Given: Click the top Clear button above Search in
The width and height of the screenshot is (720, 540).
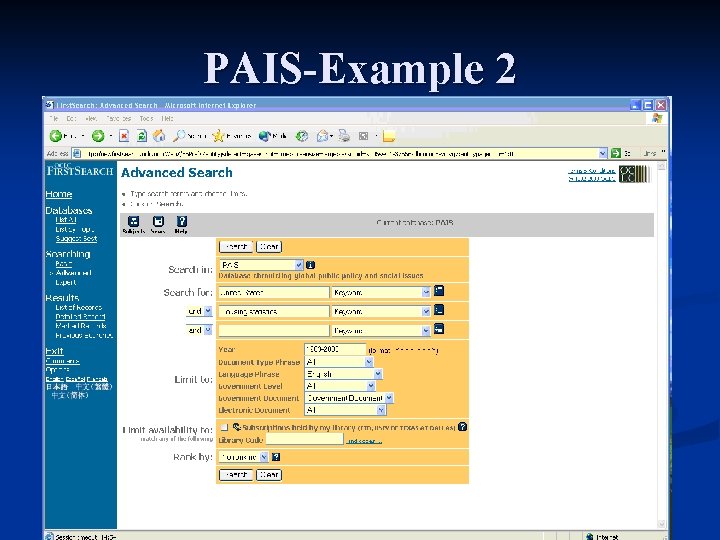Looking at the screenshot, I should click(x=269, y=247).
